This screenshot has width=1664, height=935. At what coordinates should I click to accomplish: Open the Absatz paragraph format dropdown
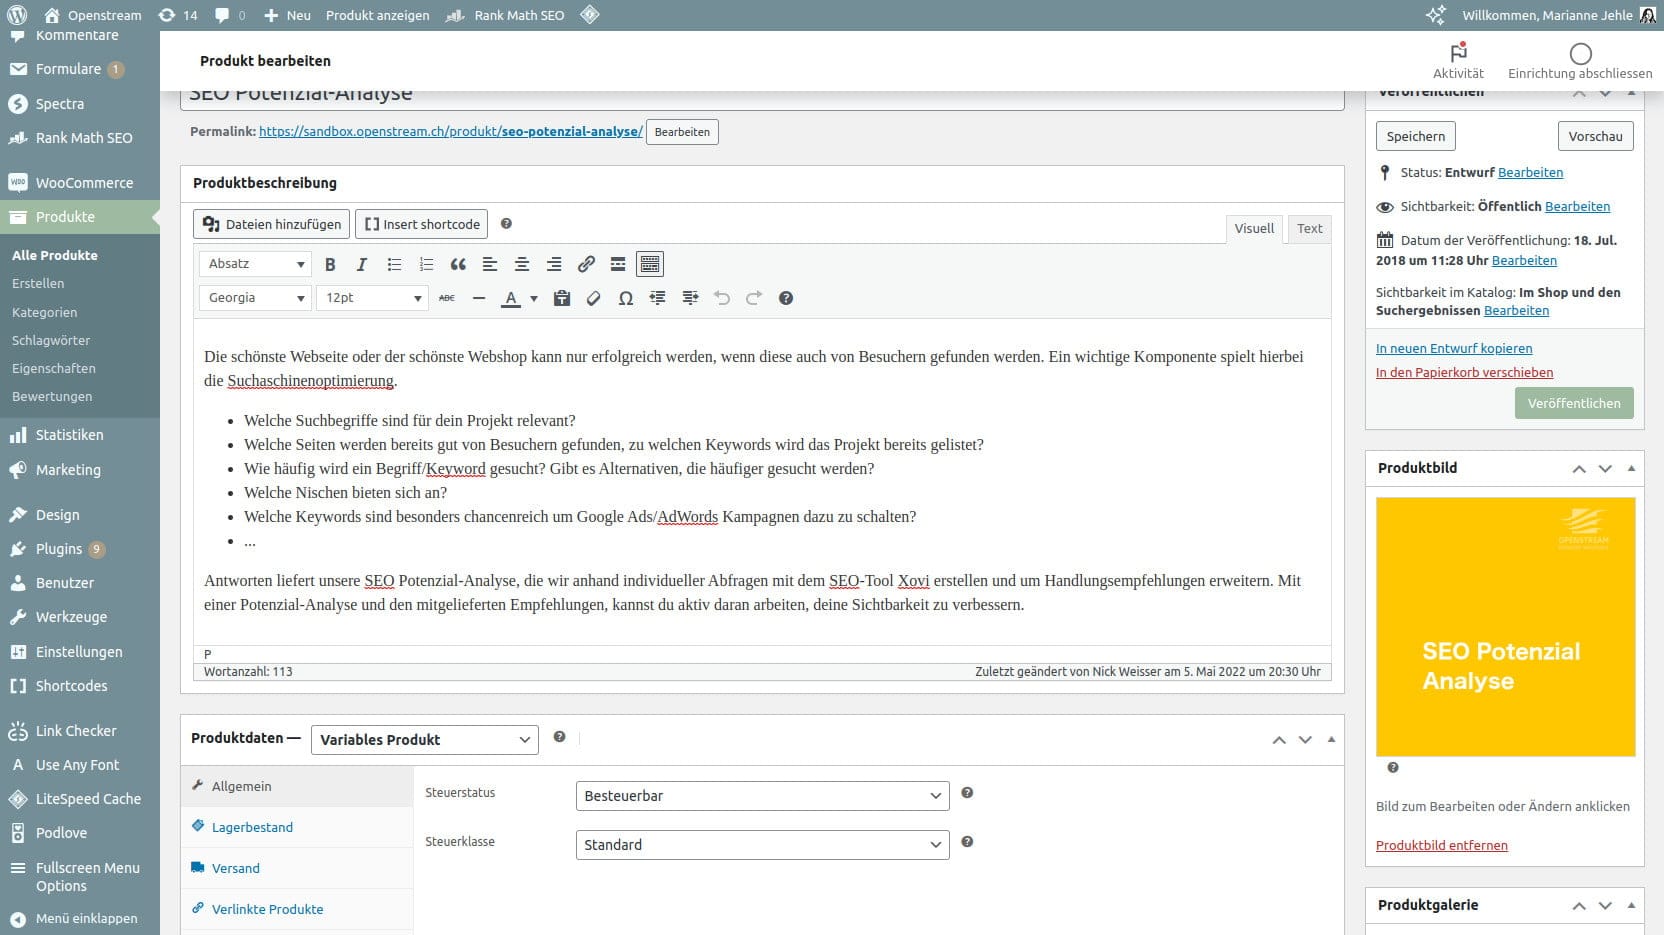pos(255,264)
